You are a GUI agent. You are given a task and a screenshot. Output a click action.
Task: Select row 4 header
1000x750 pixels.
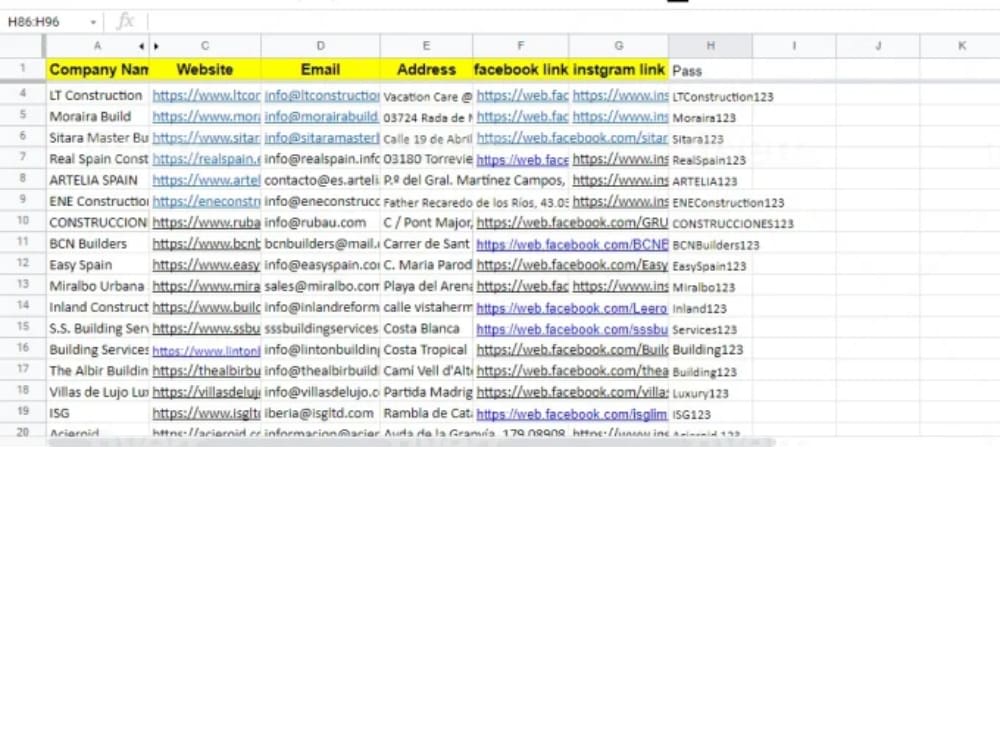[x=23, y=94]
